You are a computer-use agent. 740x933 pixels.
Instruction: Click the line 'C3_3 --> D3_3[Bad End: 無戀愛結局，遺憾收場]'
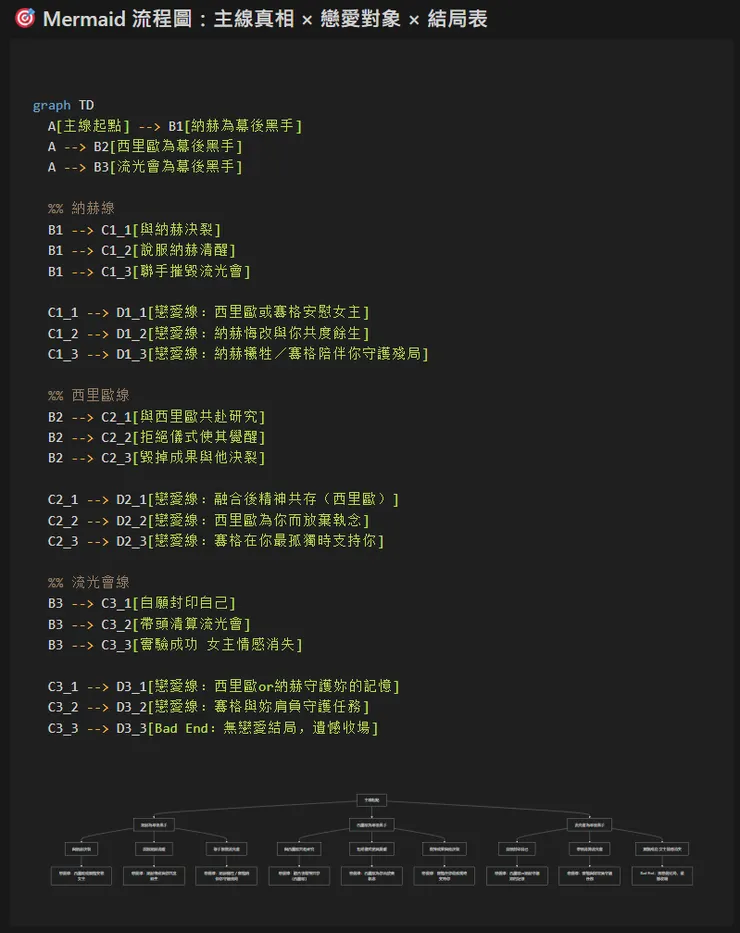point(213,728)
